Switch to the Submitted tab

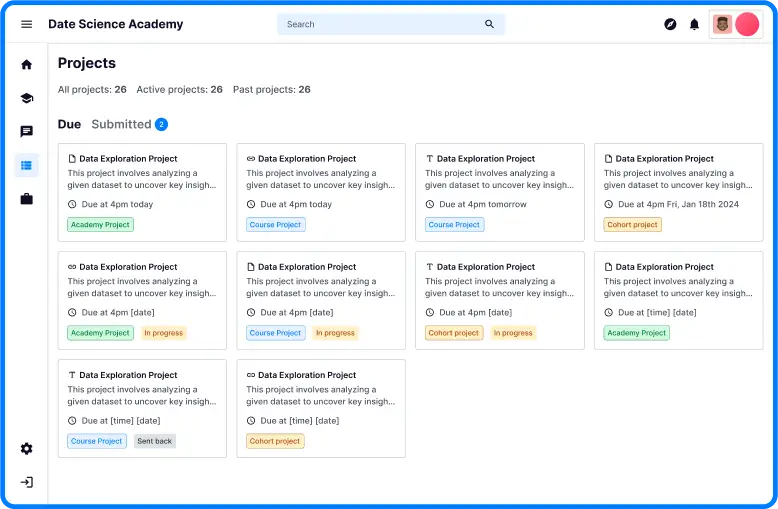coord(121,124)
